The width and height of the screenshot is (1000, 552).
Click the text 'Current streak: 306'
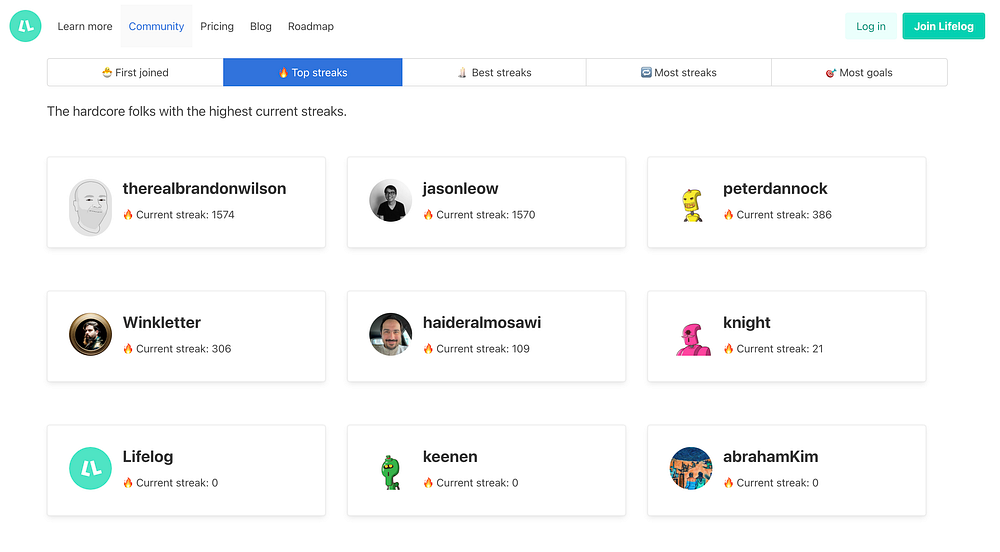coord(184,349)
